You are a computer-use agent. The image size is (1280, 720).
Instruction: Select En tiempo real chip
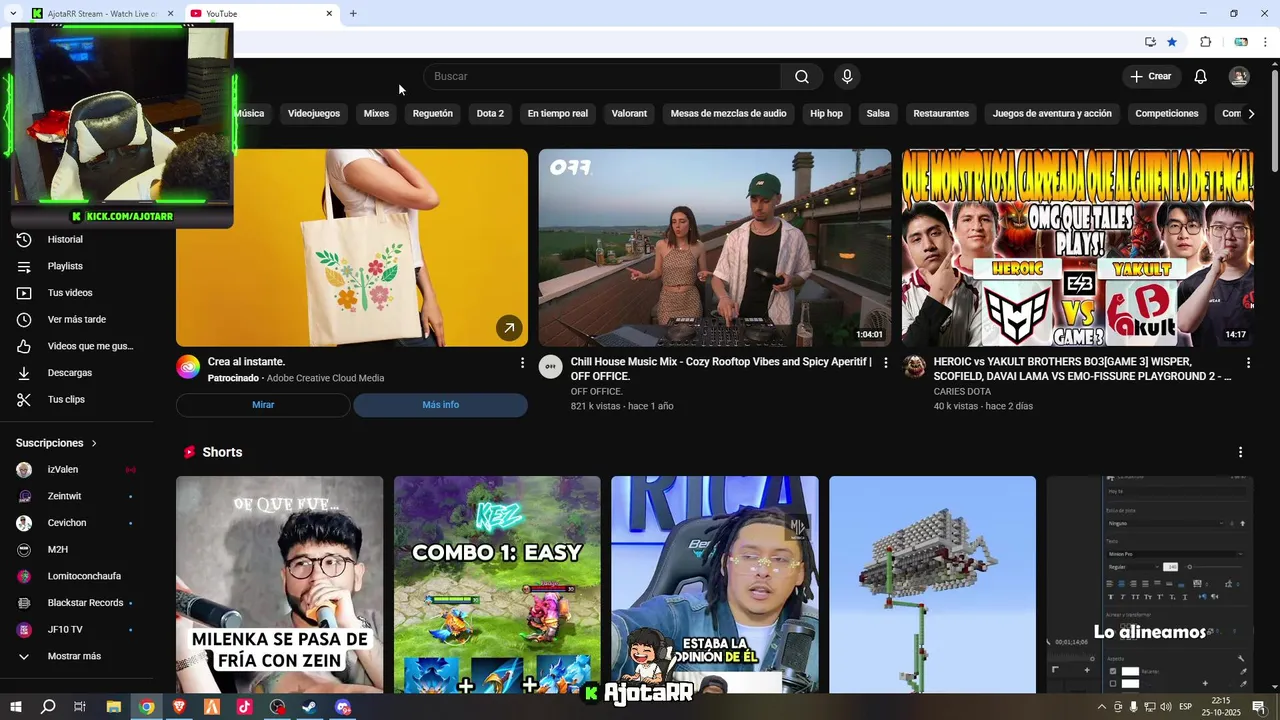pos(558,114)
